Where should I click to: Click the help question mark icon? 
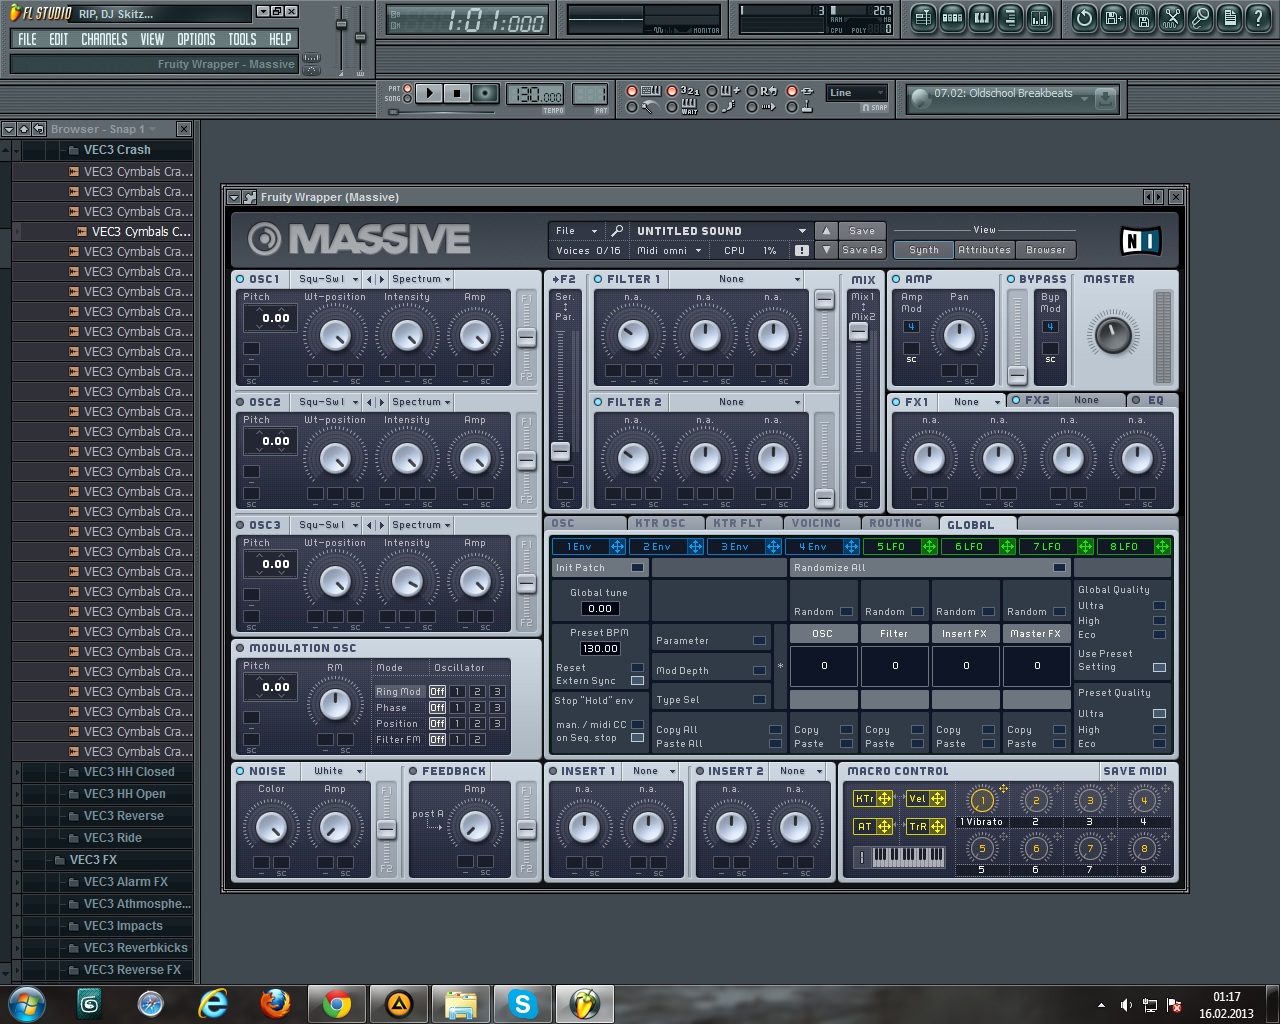(x=1258, y=18)
